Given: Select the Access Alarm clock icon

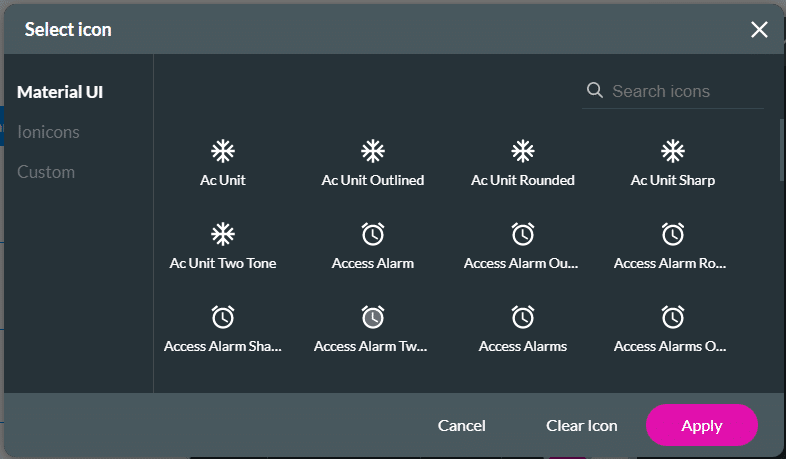Looking at the screenshot, I should point(373,235).
